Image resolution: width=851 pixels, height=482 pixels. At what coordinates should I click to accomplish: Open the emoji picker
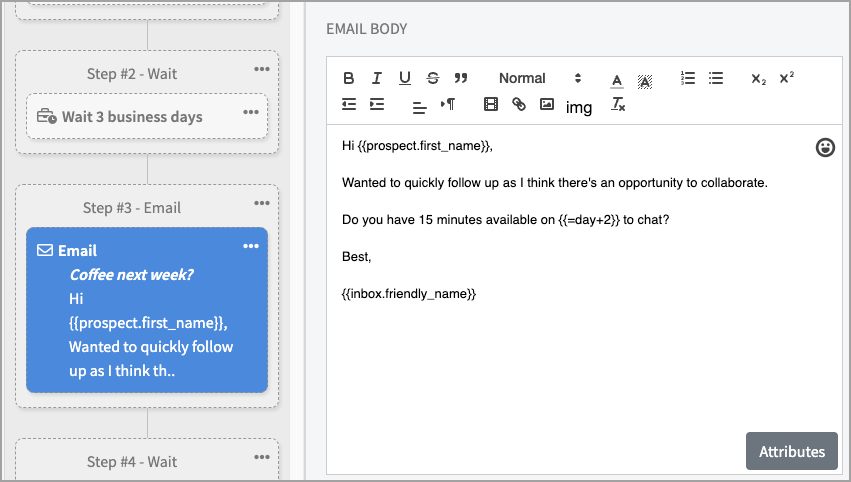[x=825, y=148]
